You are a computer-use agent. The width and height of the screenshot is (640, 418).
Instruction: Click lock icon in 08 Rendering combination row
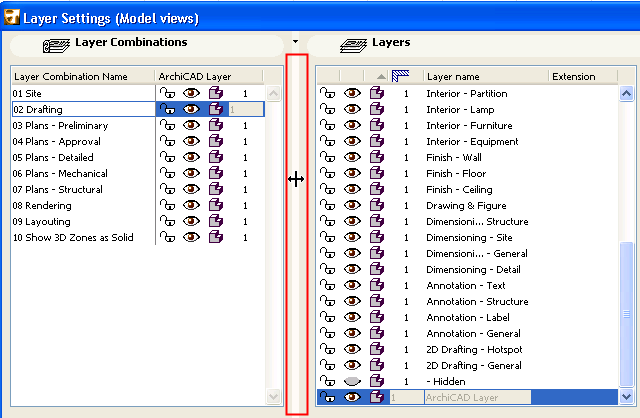pyautogui.click(x=167, y=205)
